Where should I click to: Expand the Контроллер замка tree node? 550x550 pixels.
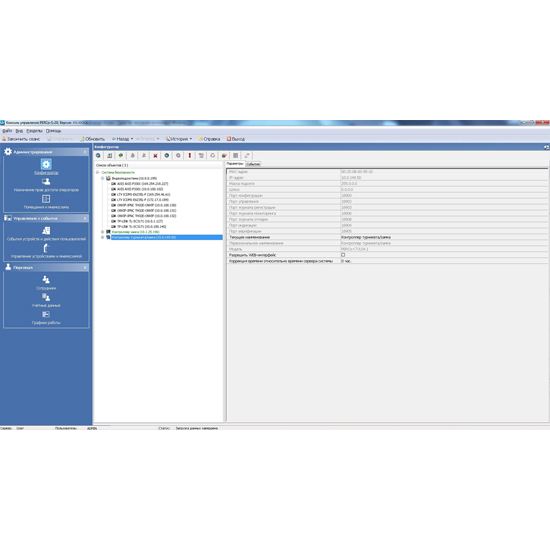[x=102, y=232]
